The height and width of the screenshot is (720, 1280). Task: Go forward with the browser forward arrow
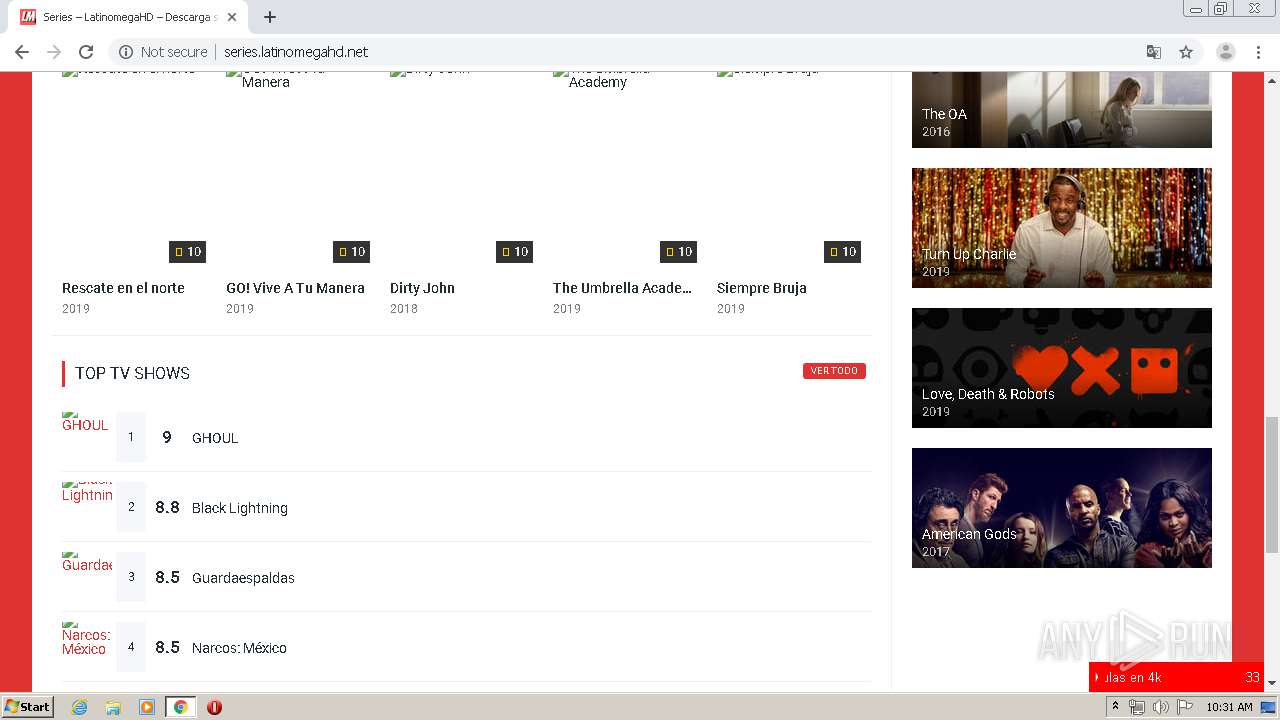[x=54, y=52]
